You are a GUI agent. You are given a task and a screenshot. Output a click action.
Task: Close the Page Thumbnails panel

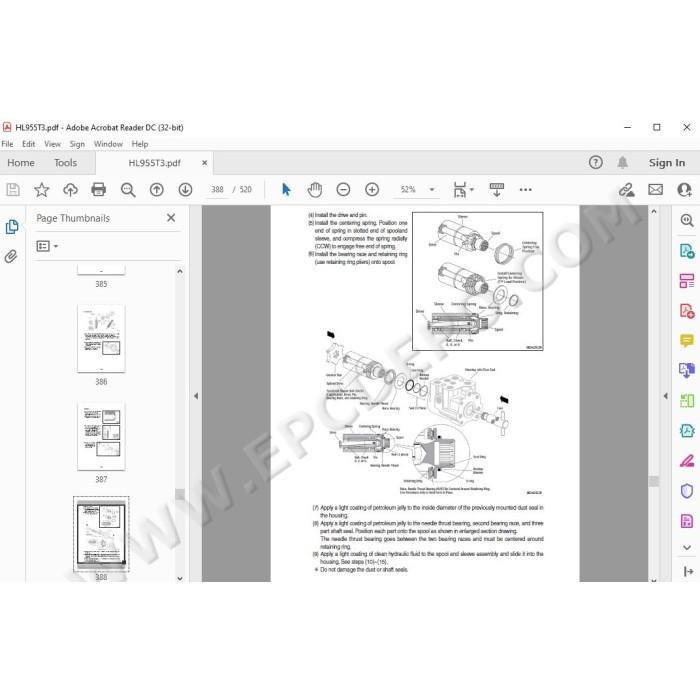[171, 218]
